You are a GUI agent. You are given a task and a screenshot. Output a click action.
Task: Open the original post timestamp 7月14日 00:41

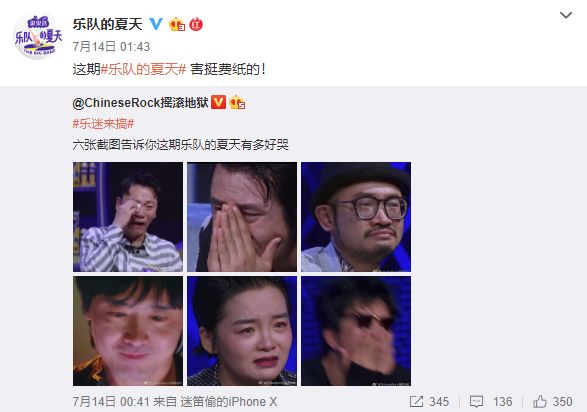(x=111, y=402)
